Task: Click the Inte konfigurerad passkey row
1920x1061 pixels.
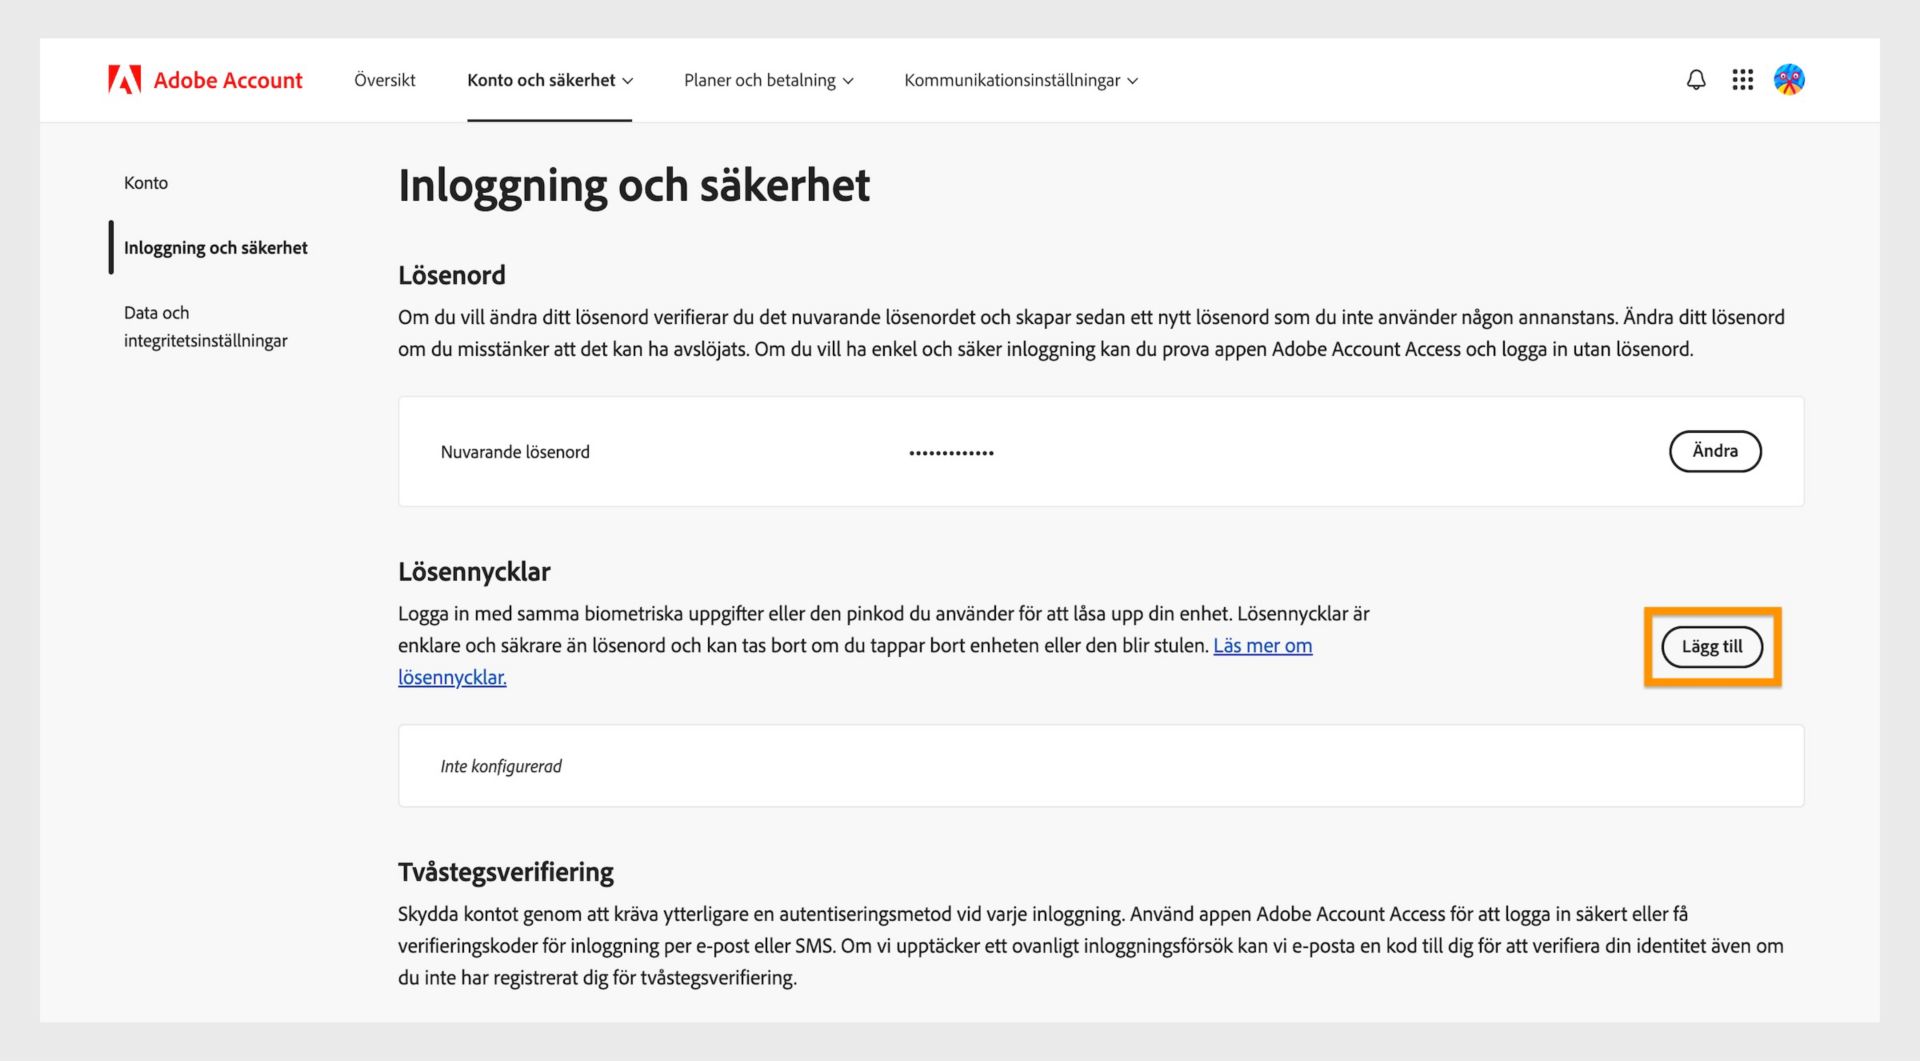Action: pyautogui.click(x=502, y=765)
